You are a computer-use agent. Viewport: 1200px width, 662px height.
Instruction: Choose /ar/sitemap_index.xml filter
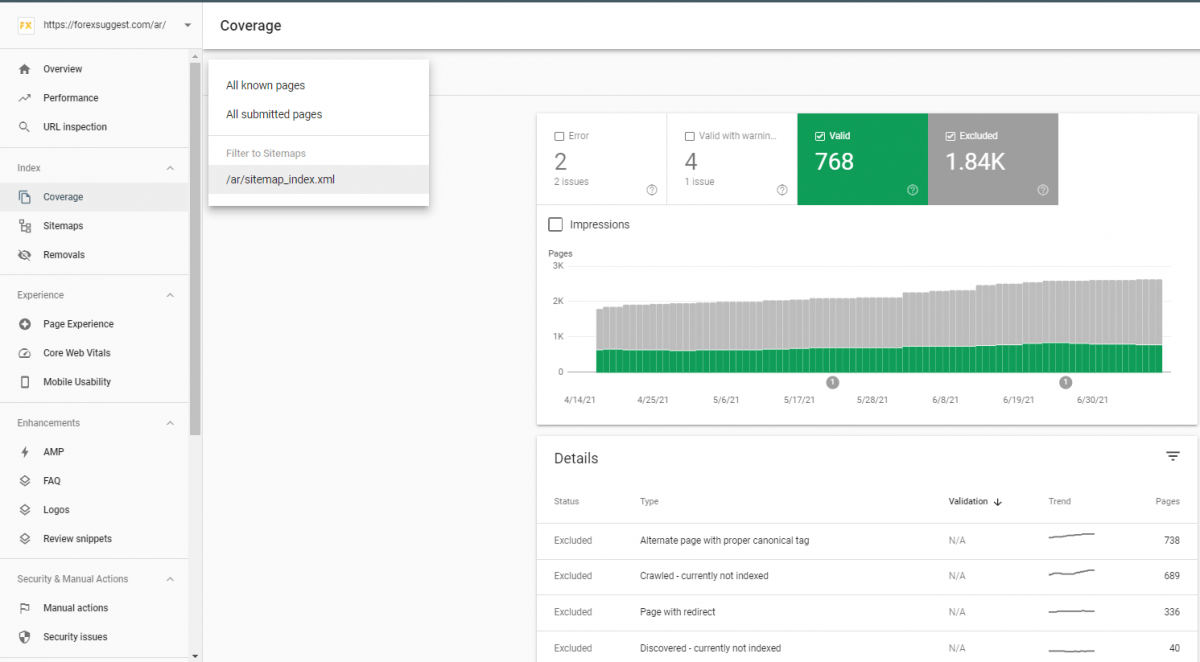point(318,179)
